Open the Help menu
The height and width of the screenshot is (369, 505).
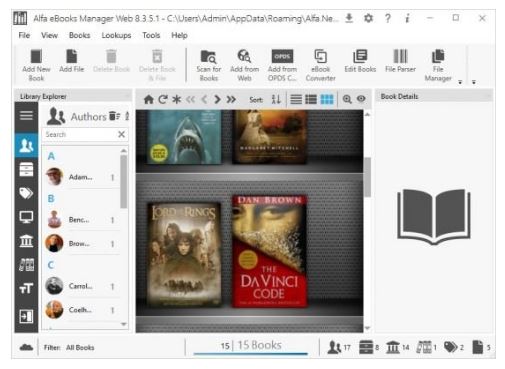[x=179, y=35]
